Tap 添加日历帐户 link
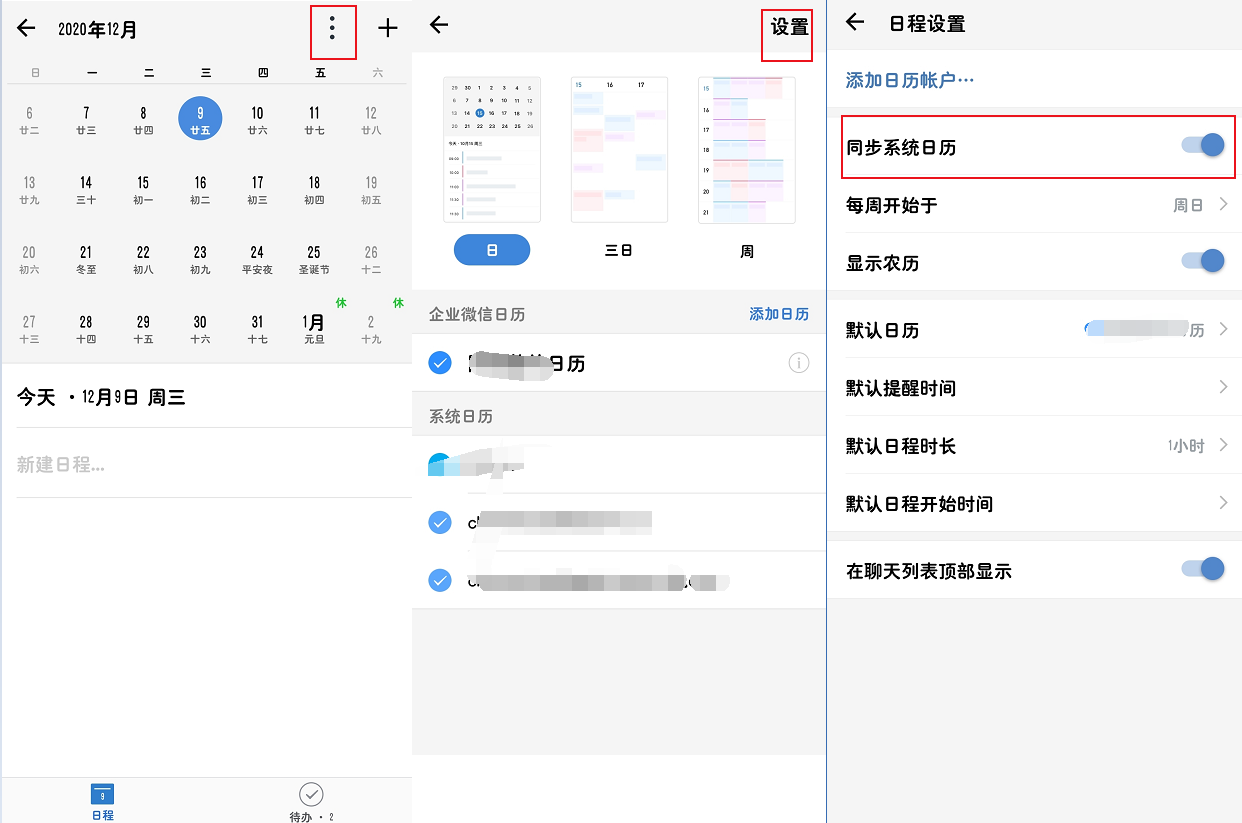 (x=910, y=80)
